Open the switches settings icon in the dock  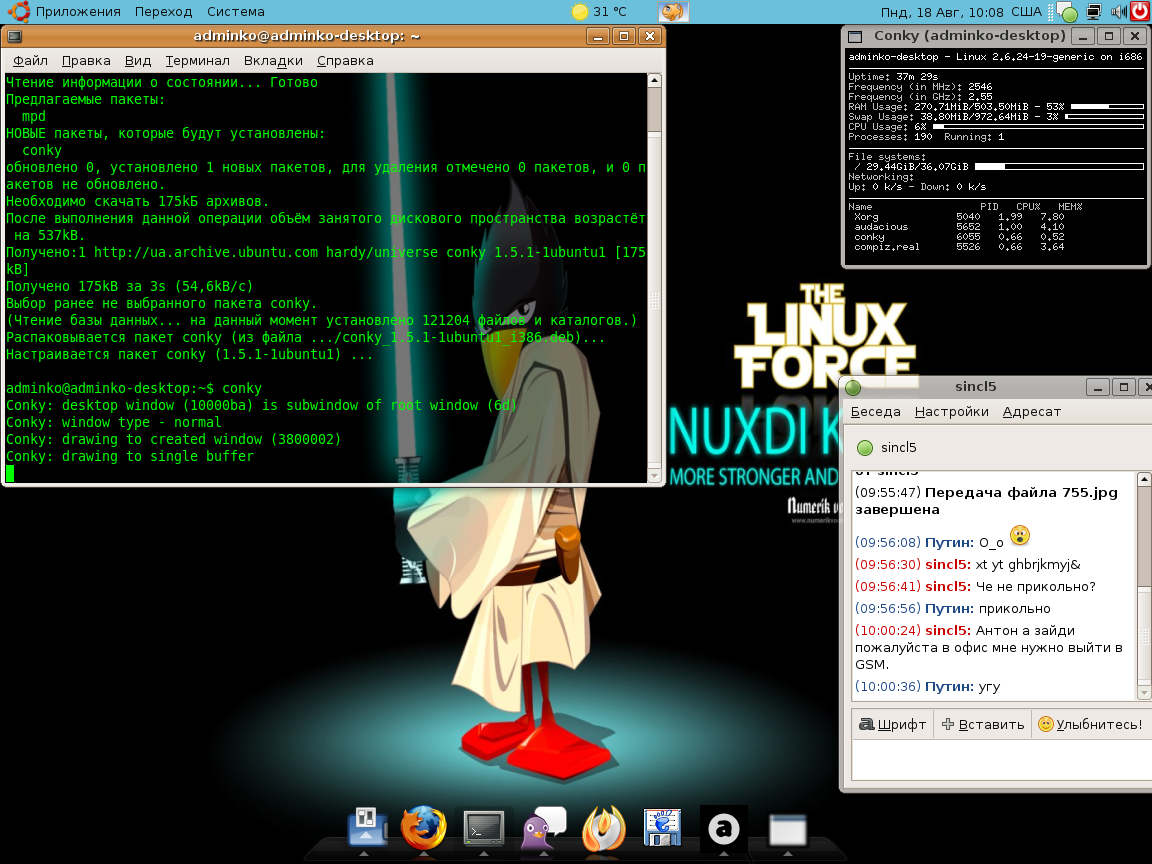366,827
